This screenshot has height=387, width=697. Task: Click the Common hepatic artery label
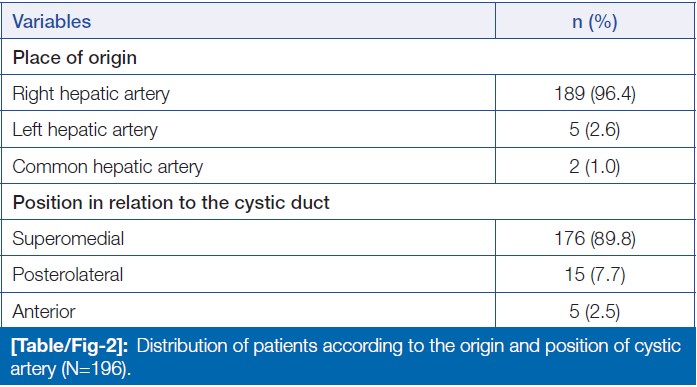point(108,167)
